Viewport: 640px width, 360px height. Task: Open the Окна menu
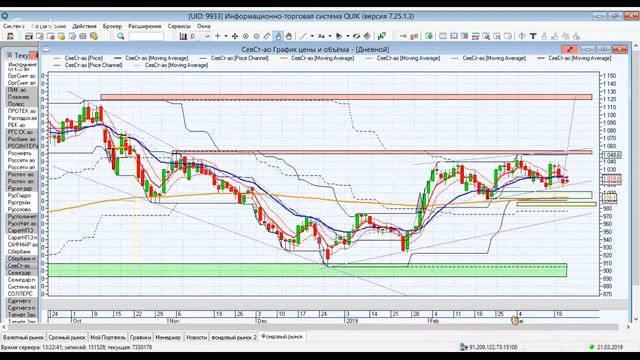point(204,26)
